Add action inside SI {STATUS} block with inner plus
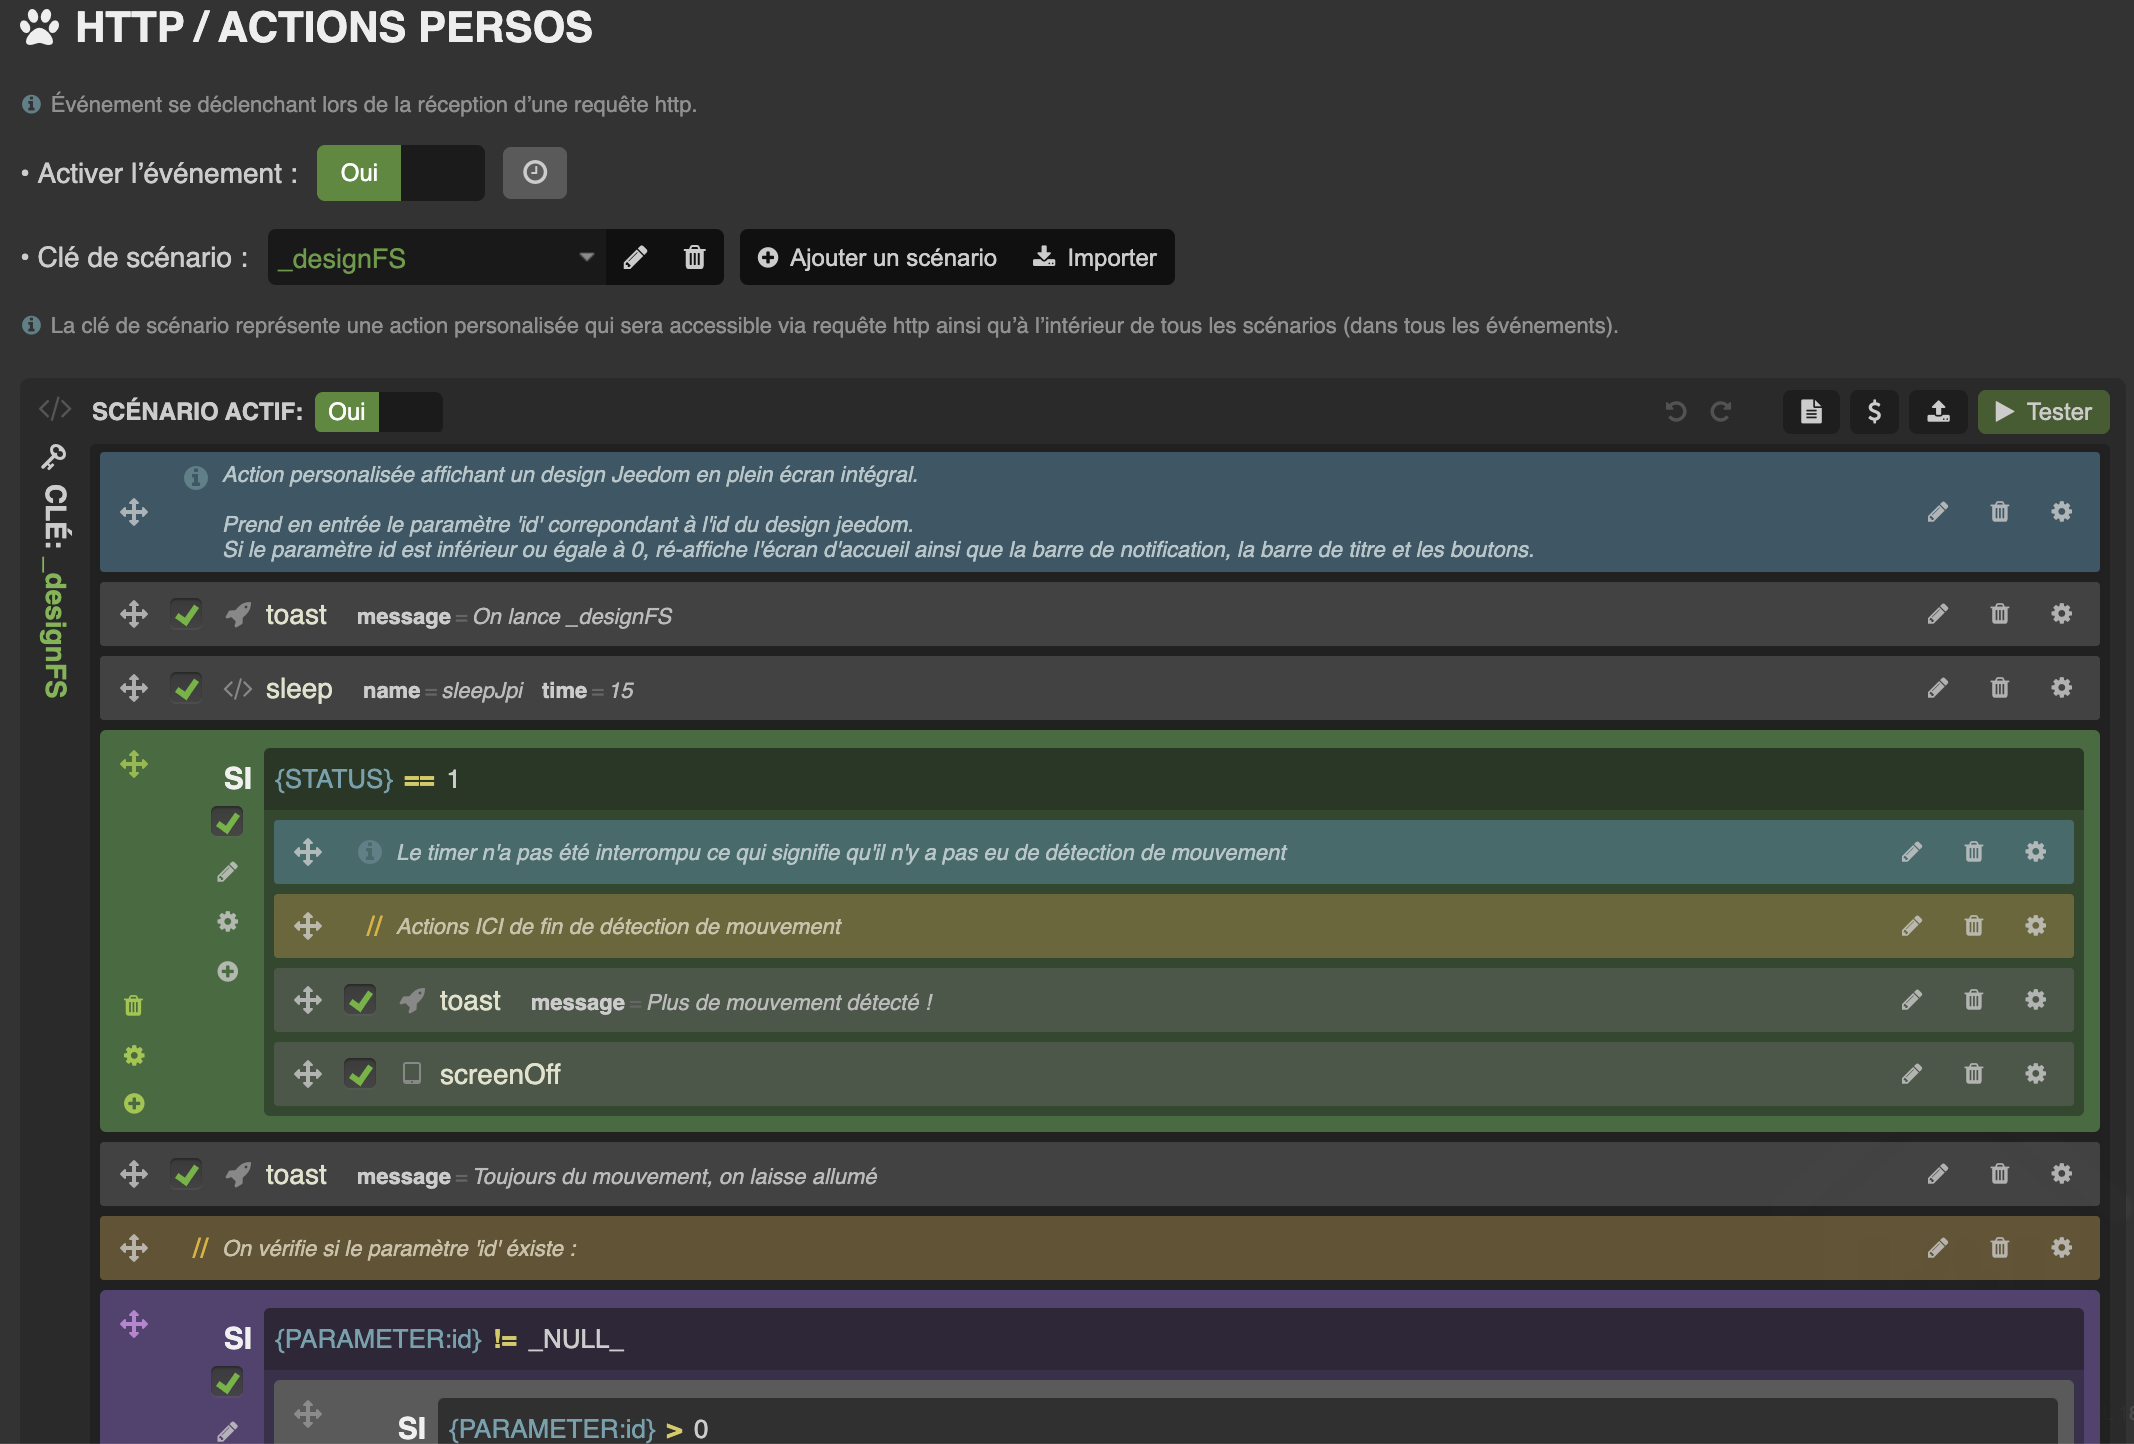This screenshot has height=1444, width=2134. point(228,972)
